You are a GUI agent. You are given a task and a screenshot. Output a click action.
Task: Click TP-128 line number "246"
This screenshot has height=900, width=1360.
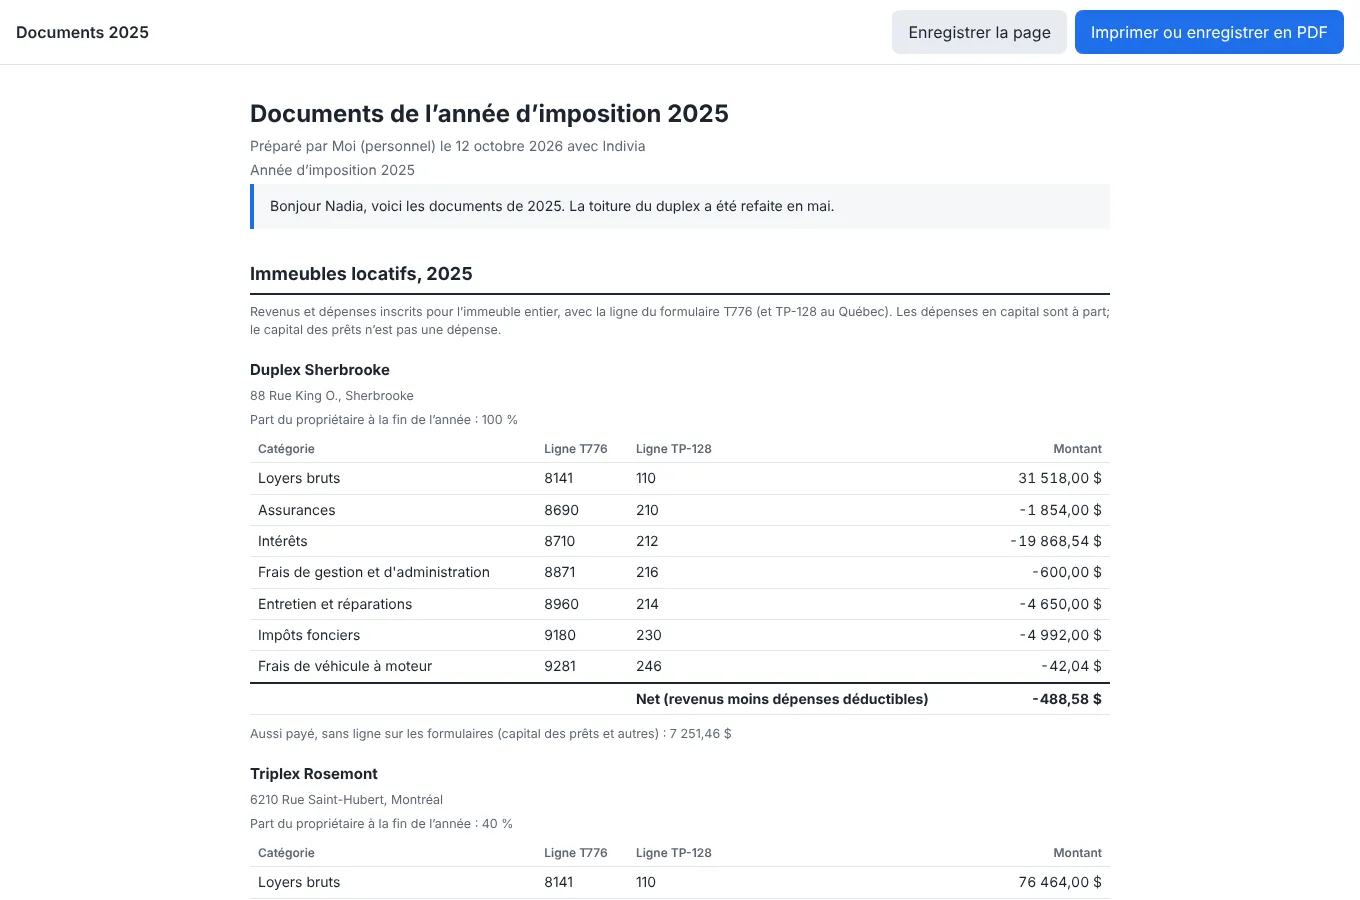649,666
